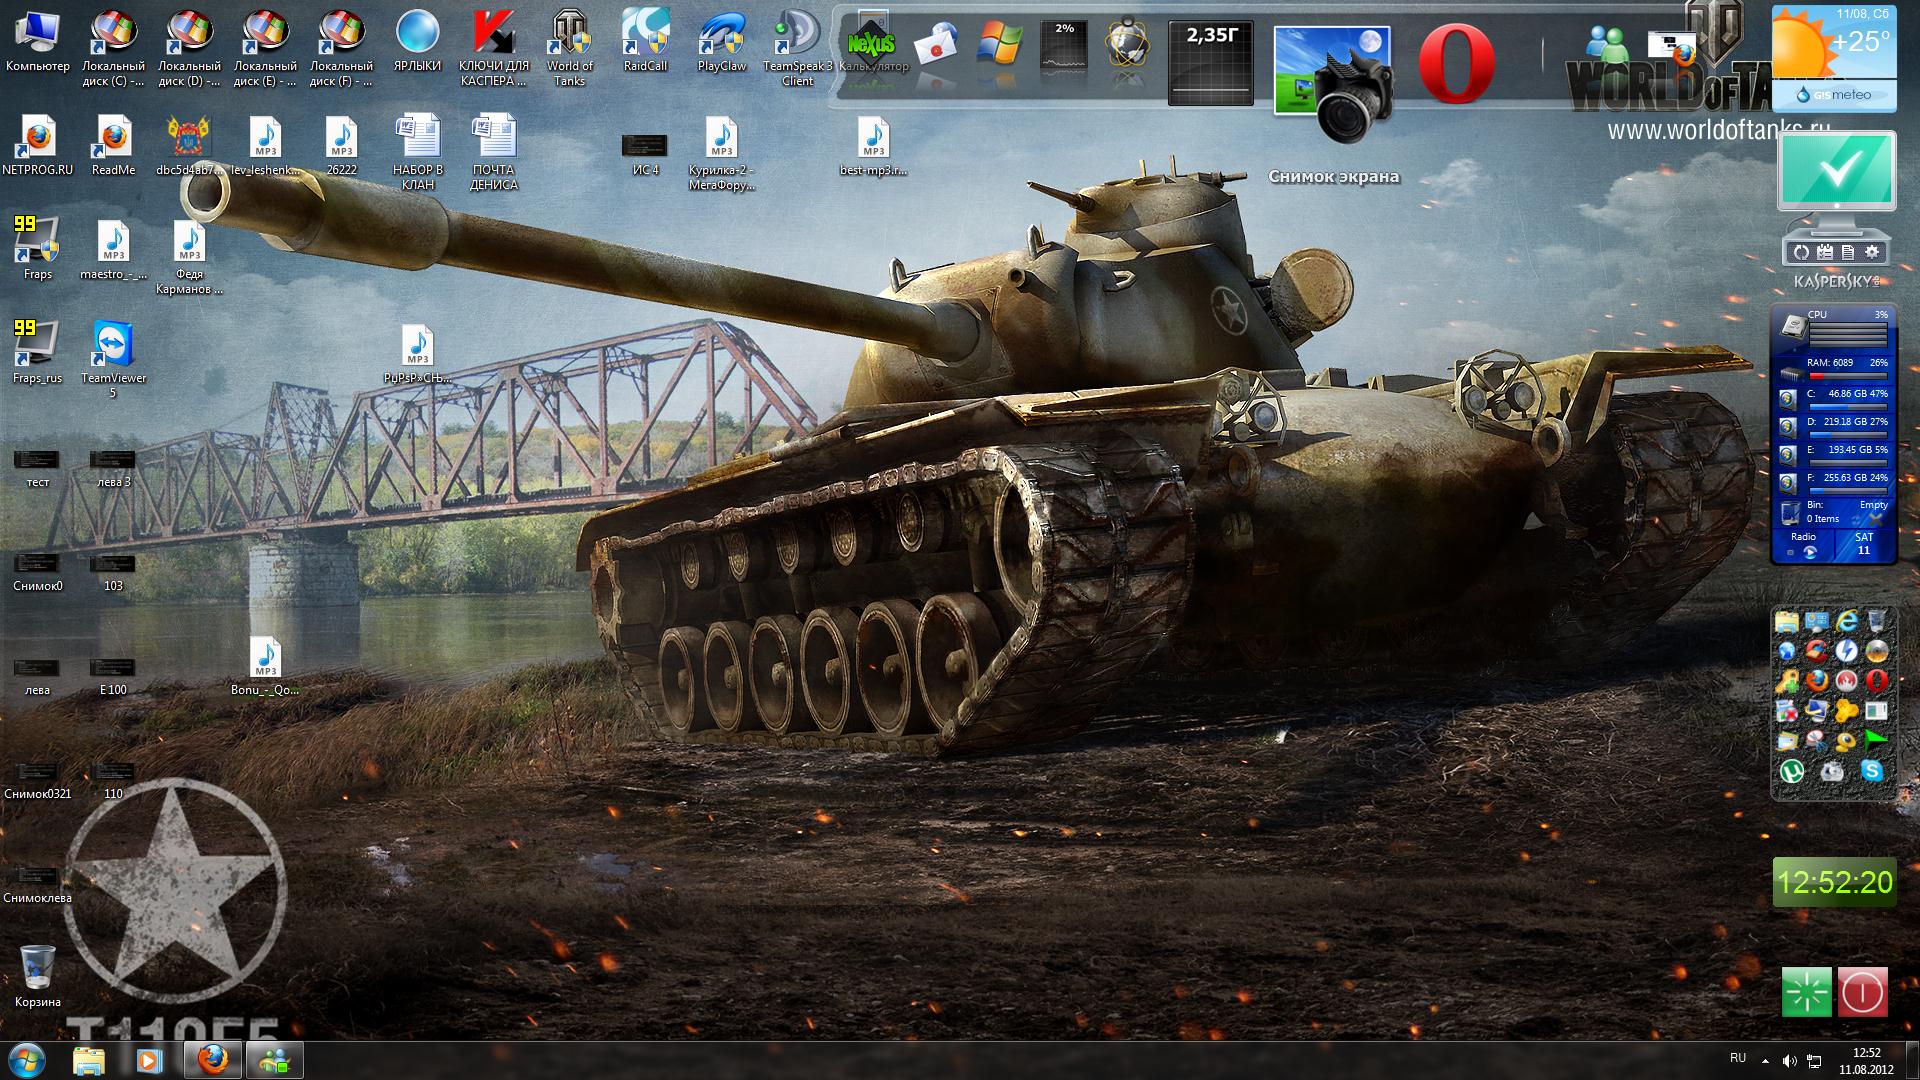Launch the RaidCall shortcut
This screenshot has height=1080, width=1920.
[x=646, y=40]
